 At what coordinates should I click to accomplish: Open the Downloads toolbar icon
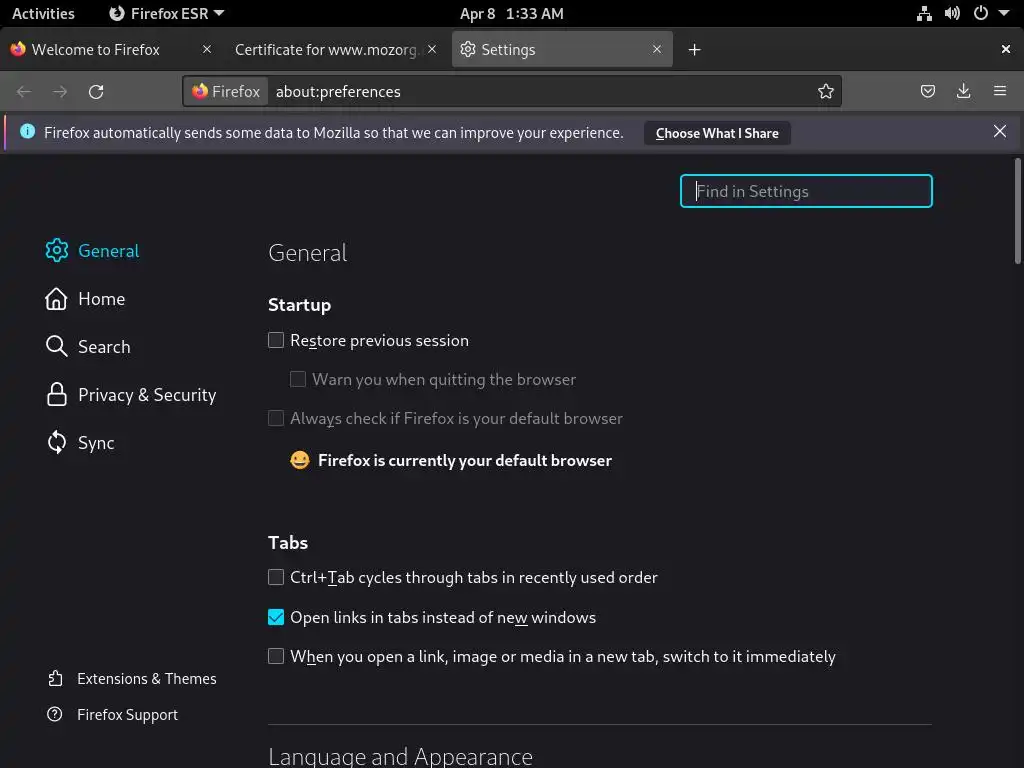click(964, 91)
